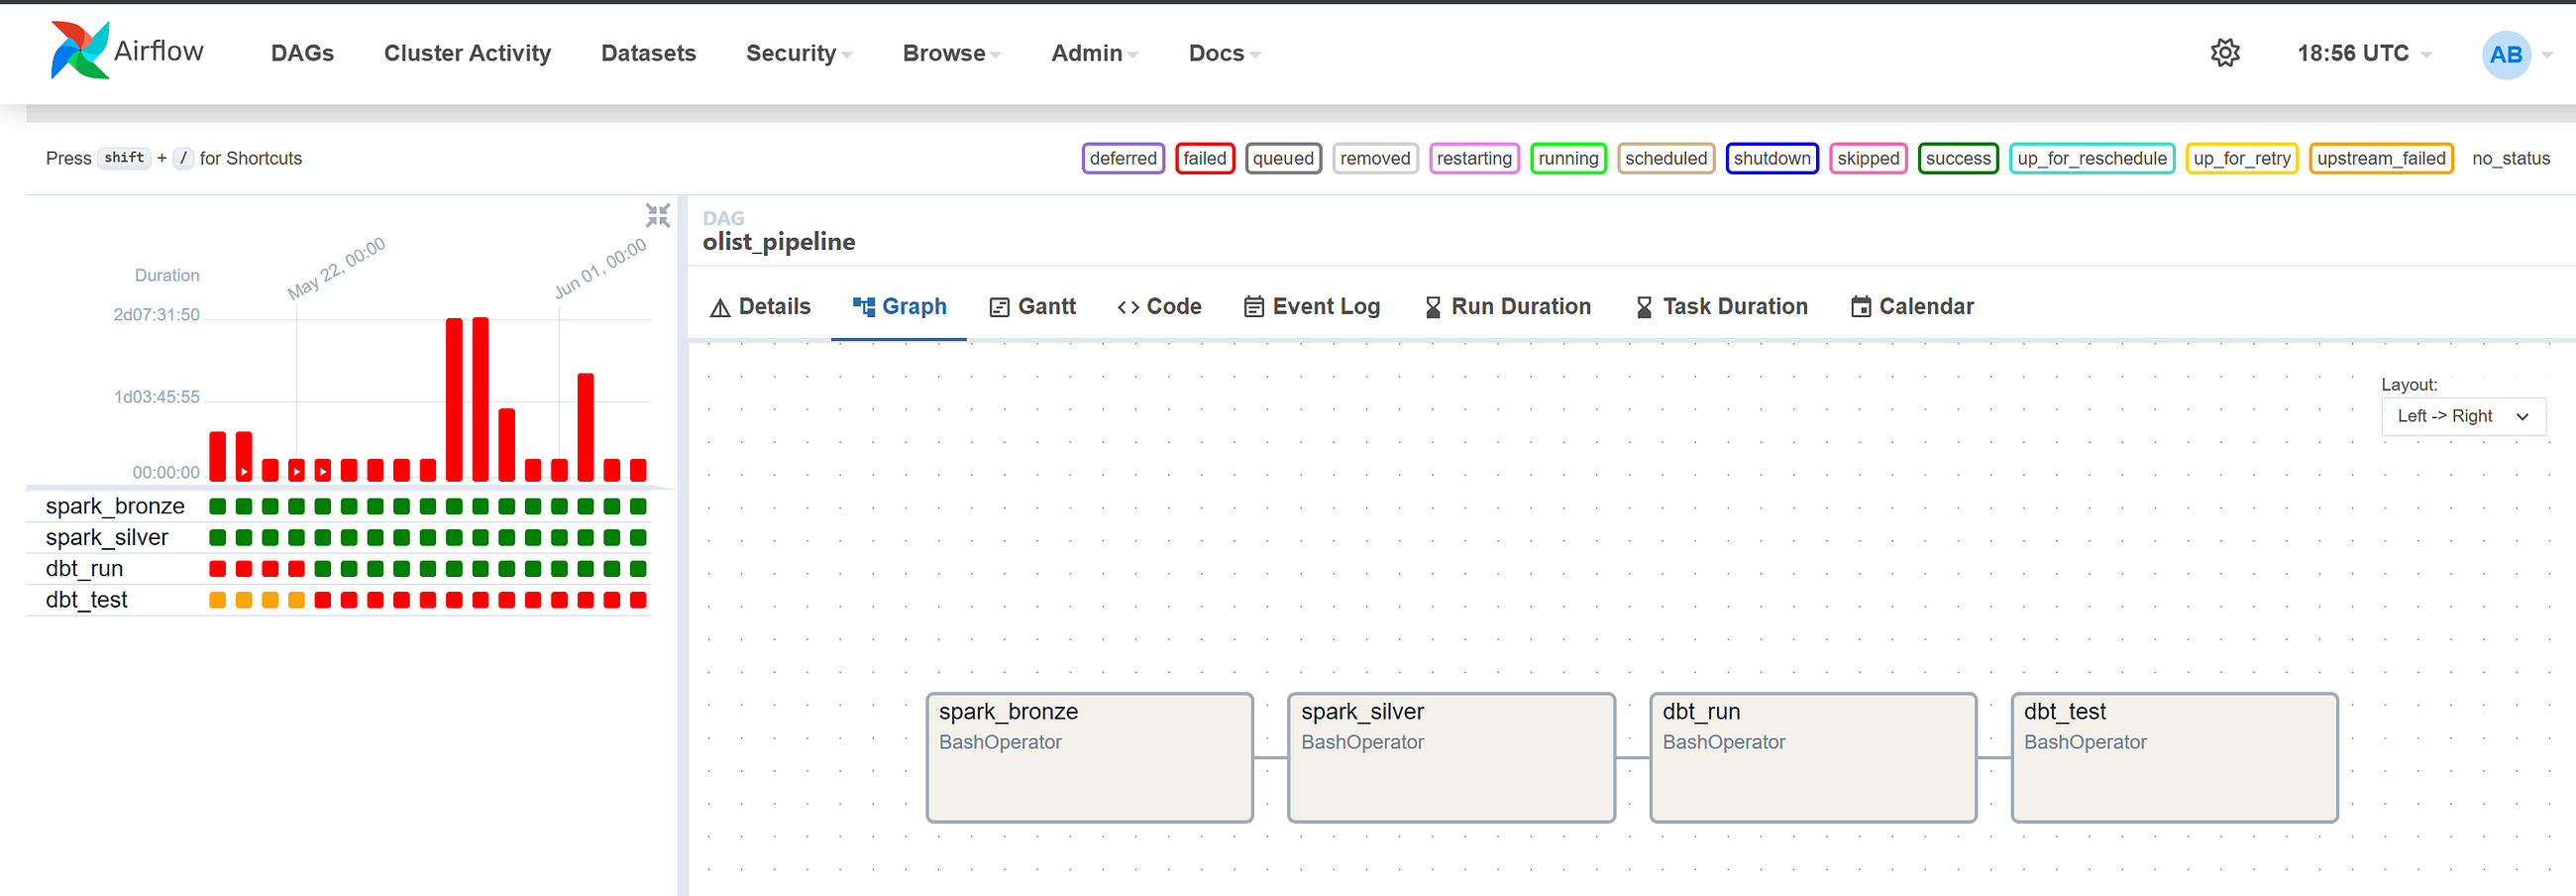2576x896 pixels.
Task: Go to Cluster Activity
Action: (x=467, y=53)
